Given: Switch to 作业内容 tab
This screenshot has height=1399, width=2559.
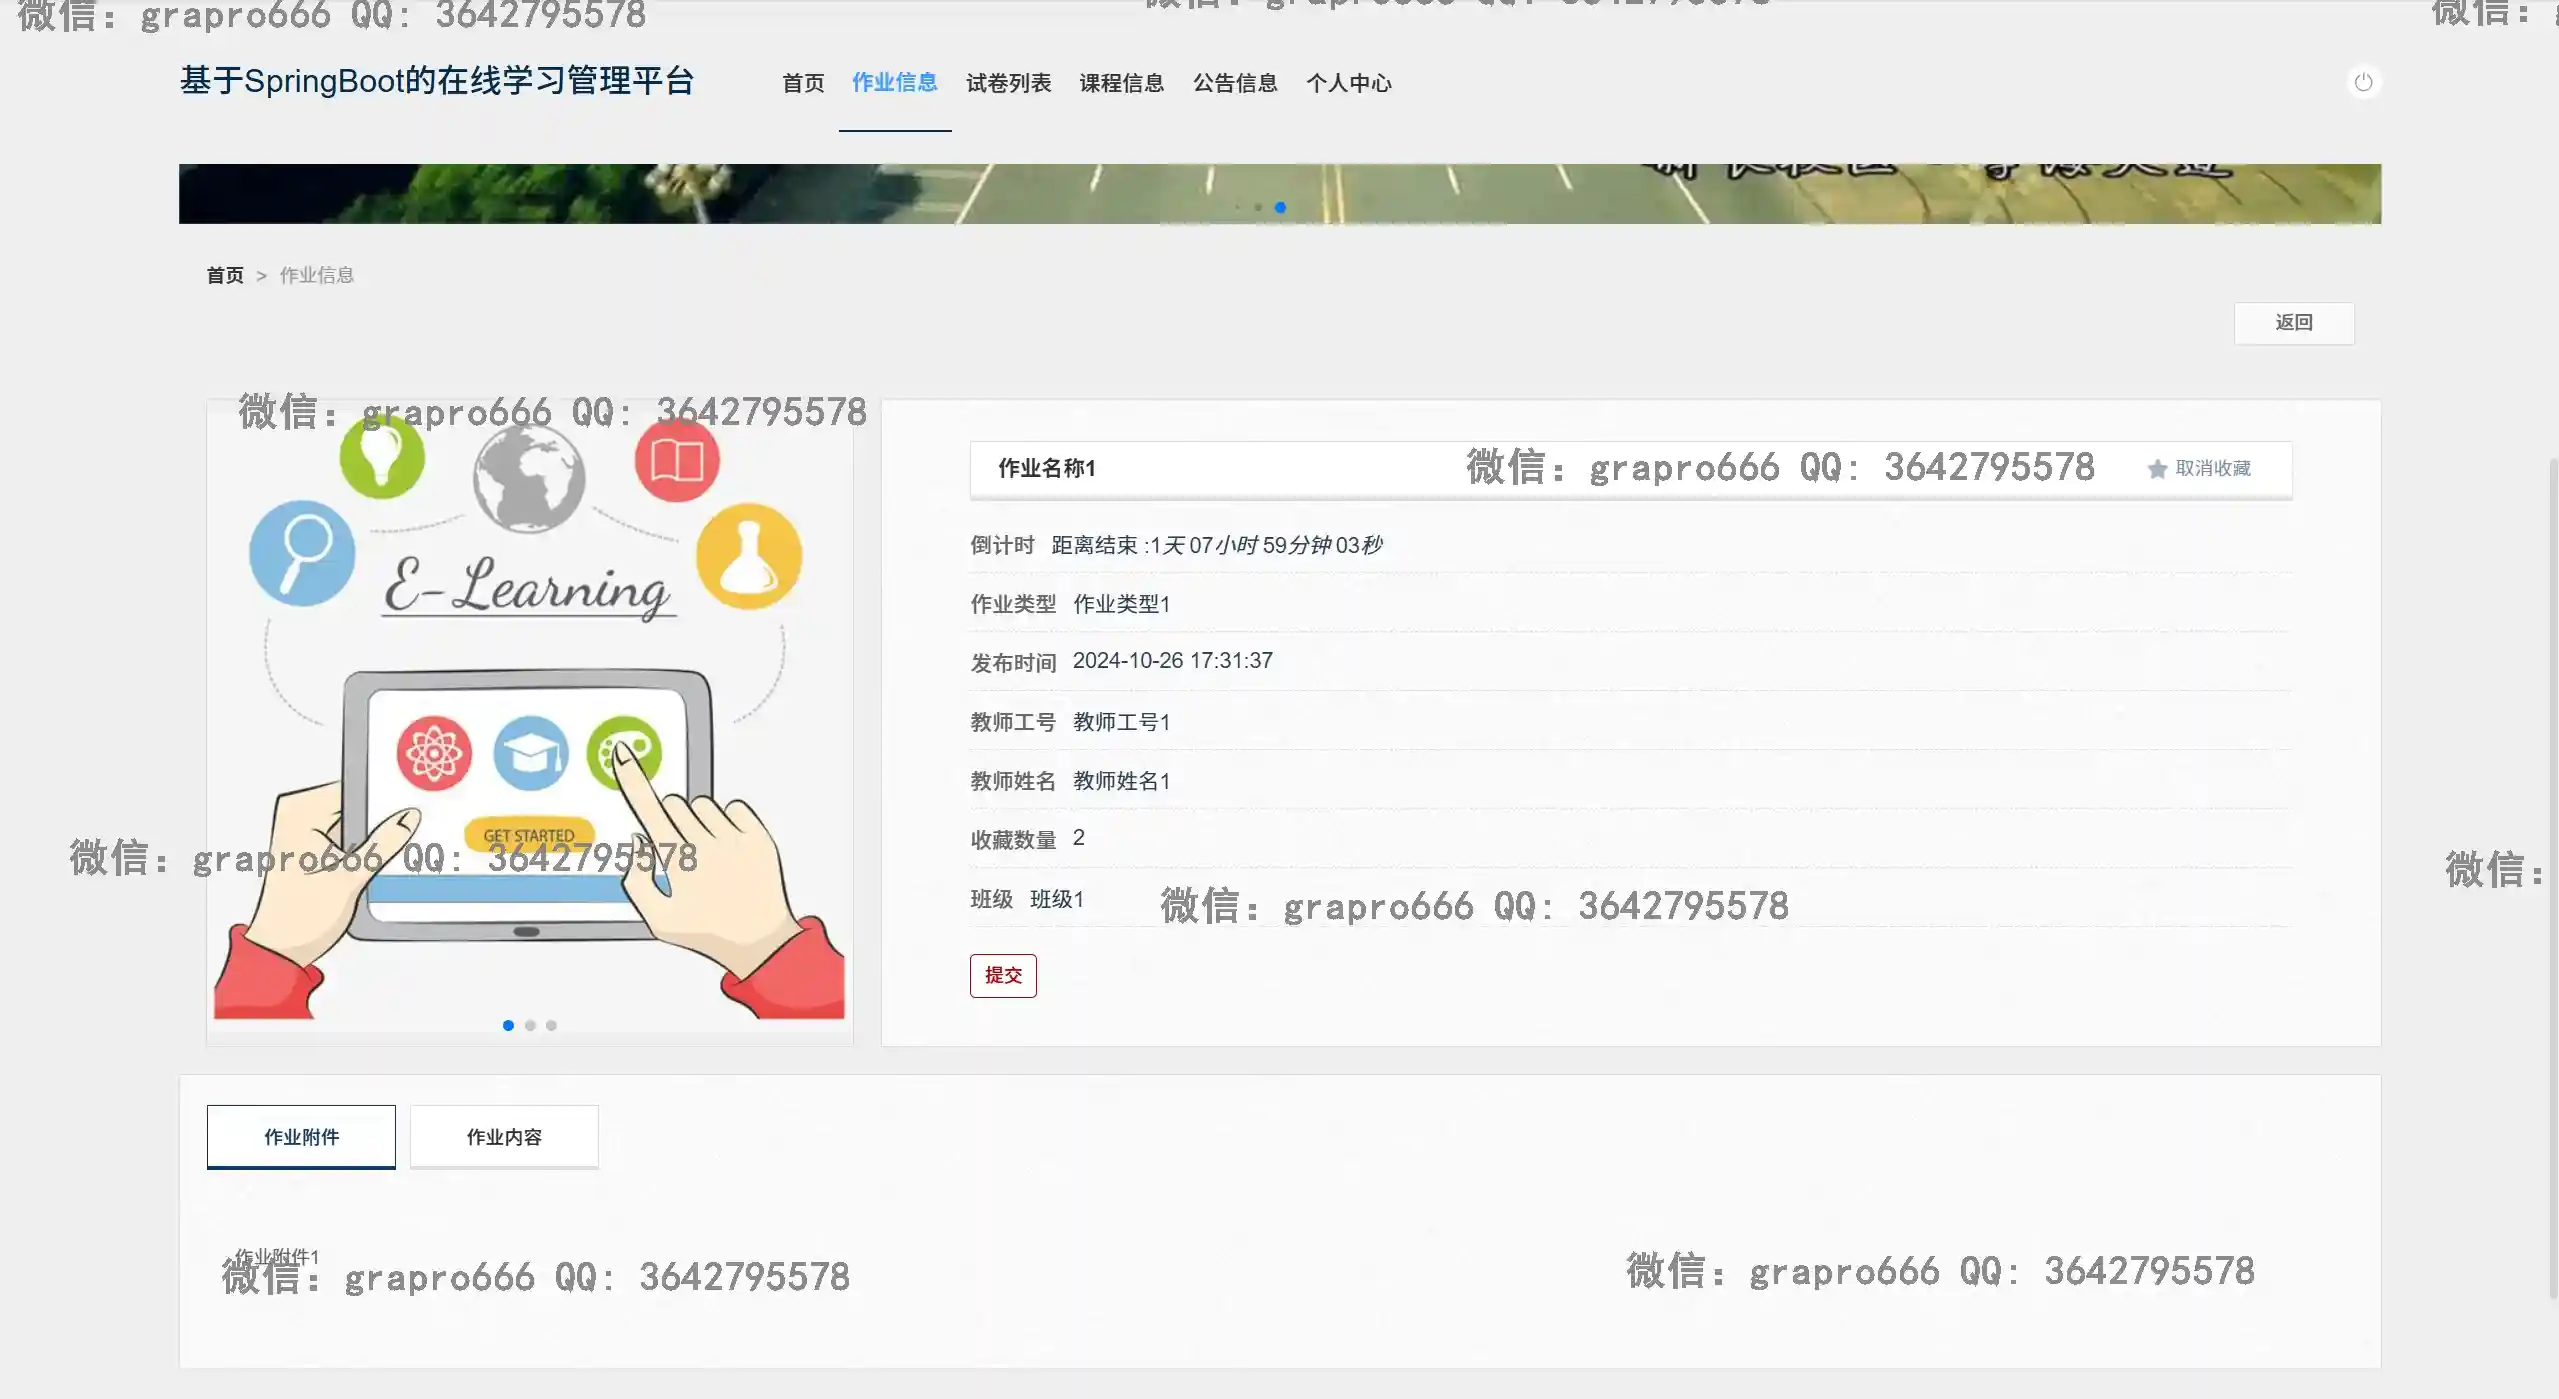Looking at the screenshot, I should (504, 1137).
